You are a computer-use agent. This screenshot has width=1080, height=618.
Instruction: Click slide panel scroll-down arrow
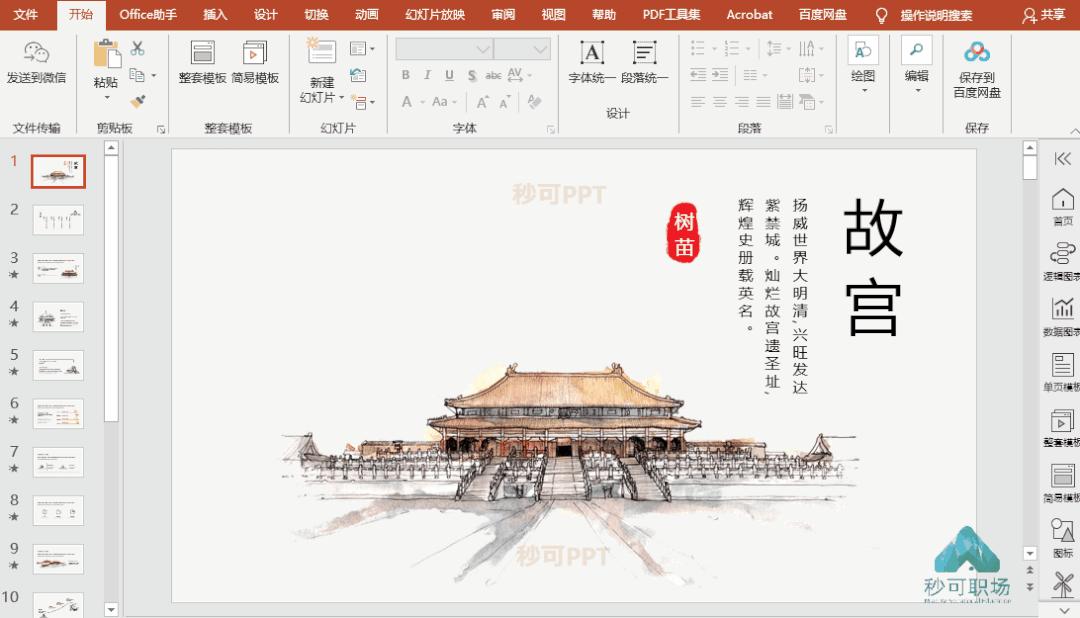111,609
